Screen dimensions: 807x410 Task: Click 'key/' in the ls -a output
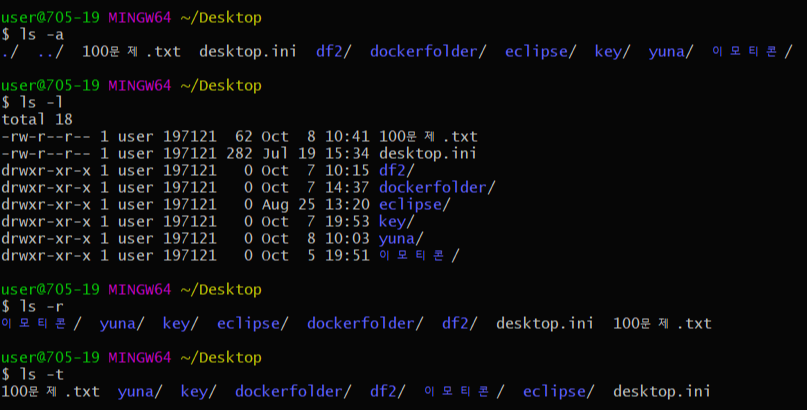[x=612, y=51]
